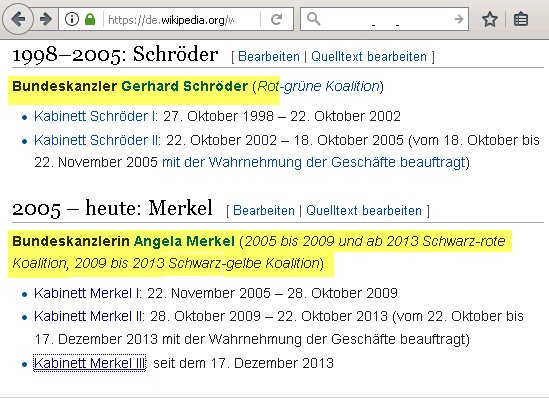549x398 pixels.
Task: Open the Kabinett Schröder I link
Action: pos(96,116)
